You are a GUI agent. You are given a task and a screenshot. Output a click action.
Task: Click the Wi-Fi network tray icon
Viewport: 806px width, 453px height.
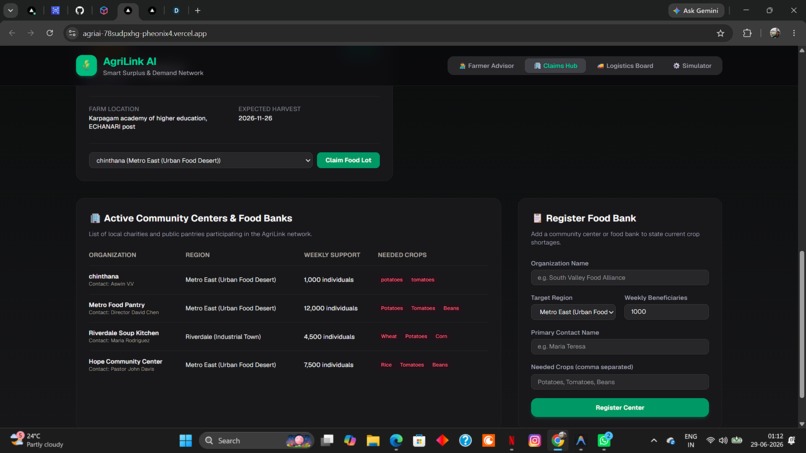point(710,441)
